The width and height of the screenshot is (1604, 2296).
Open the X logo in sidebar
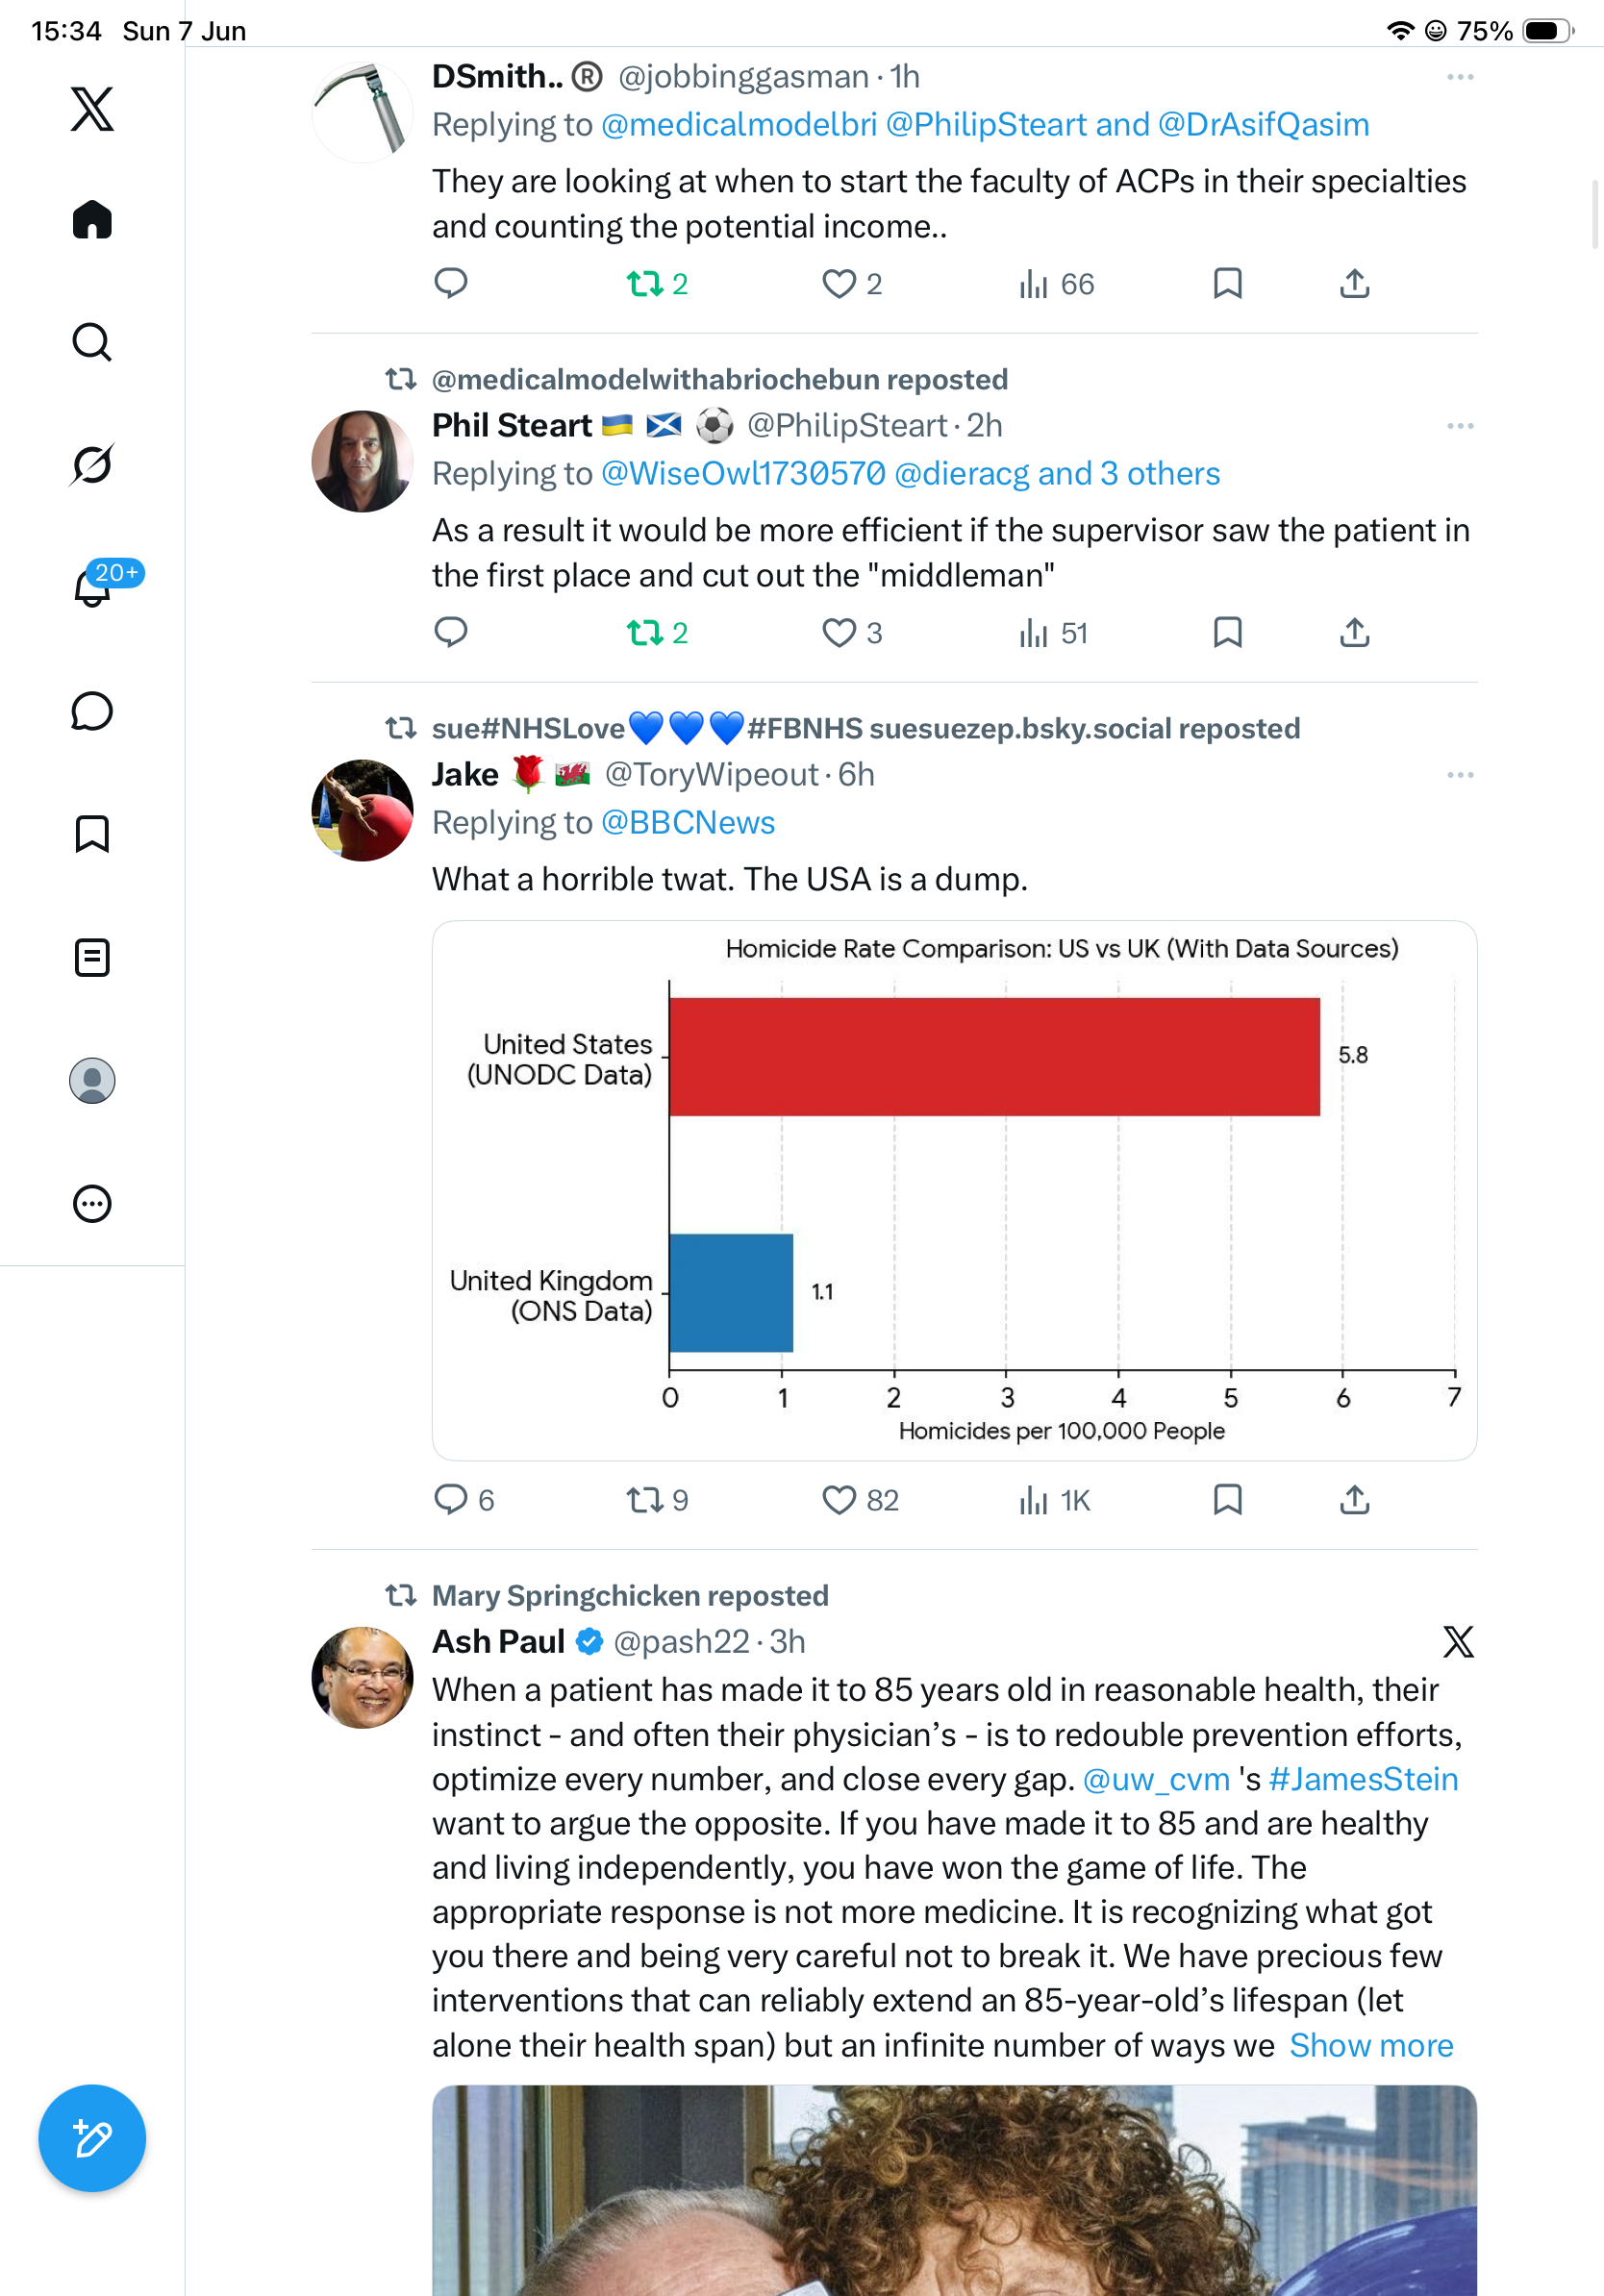tap(92, 109)
